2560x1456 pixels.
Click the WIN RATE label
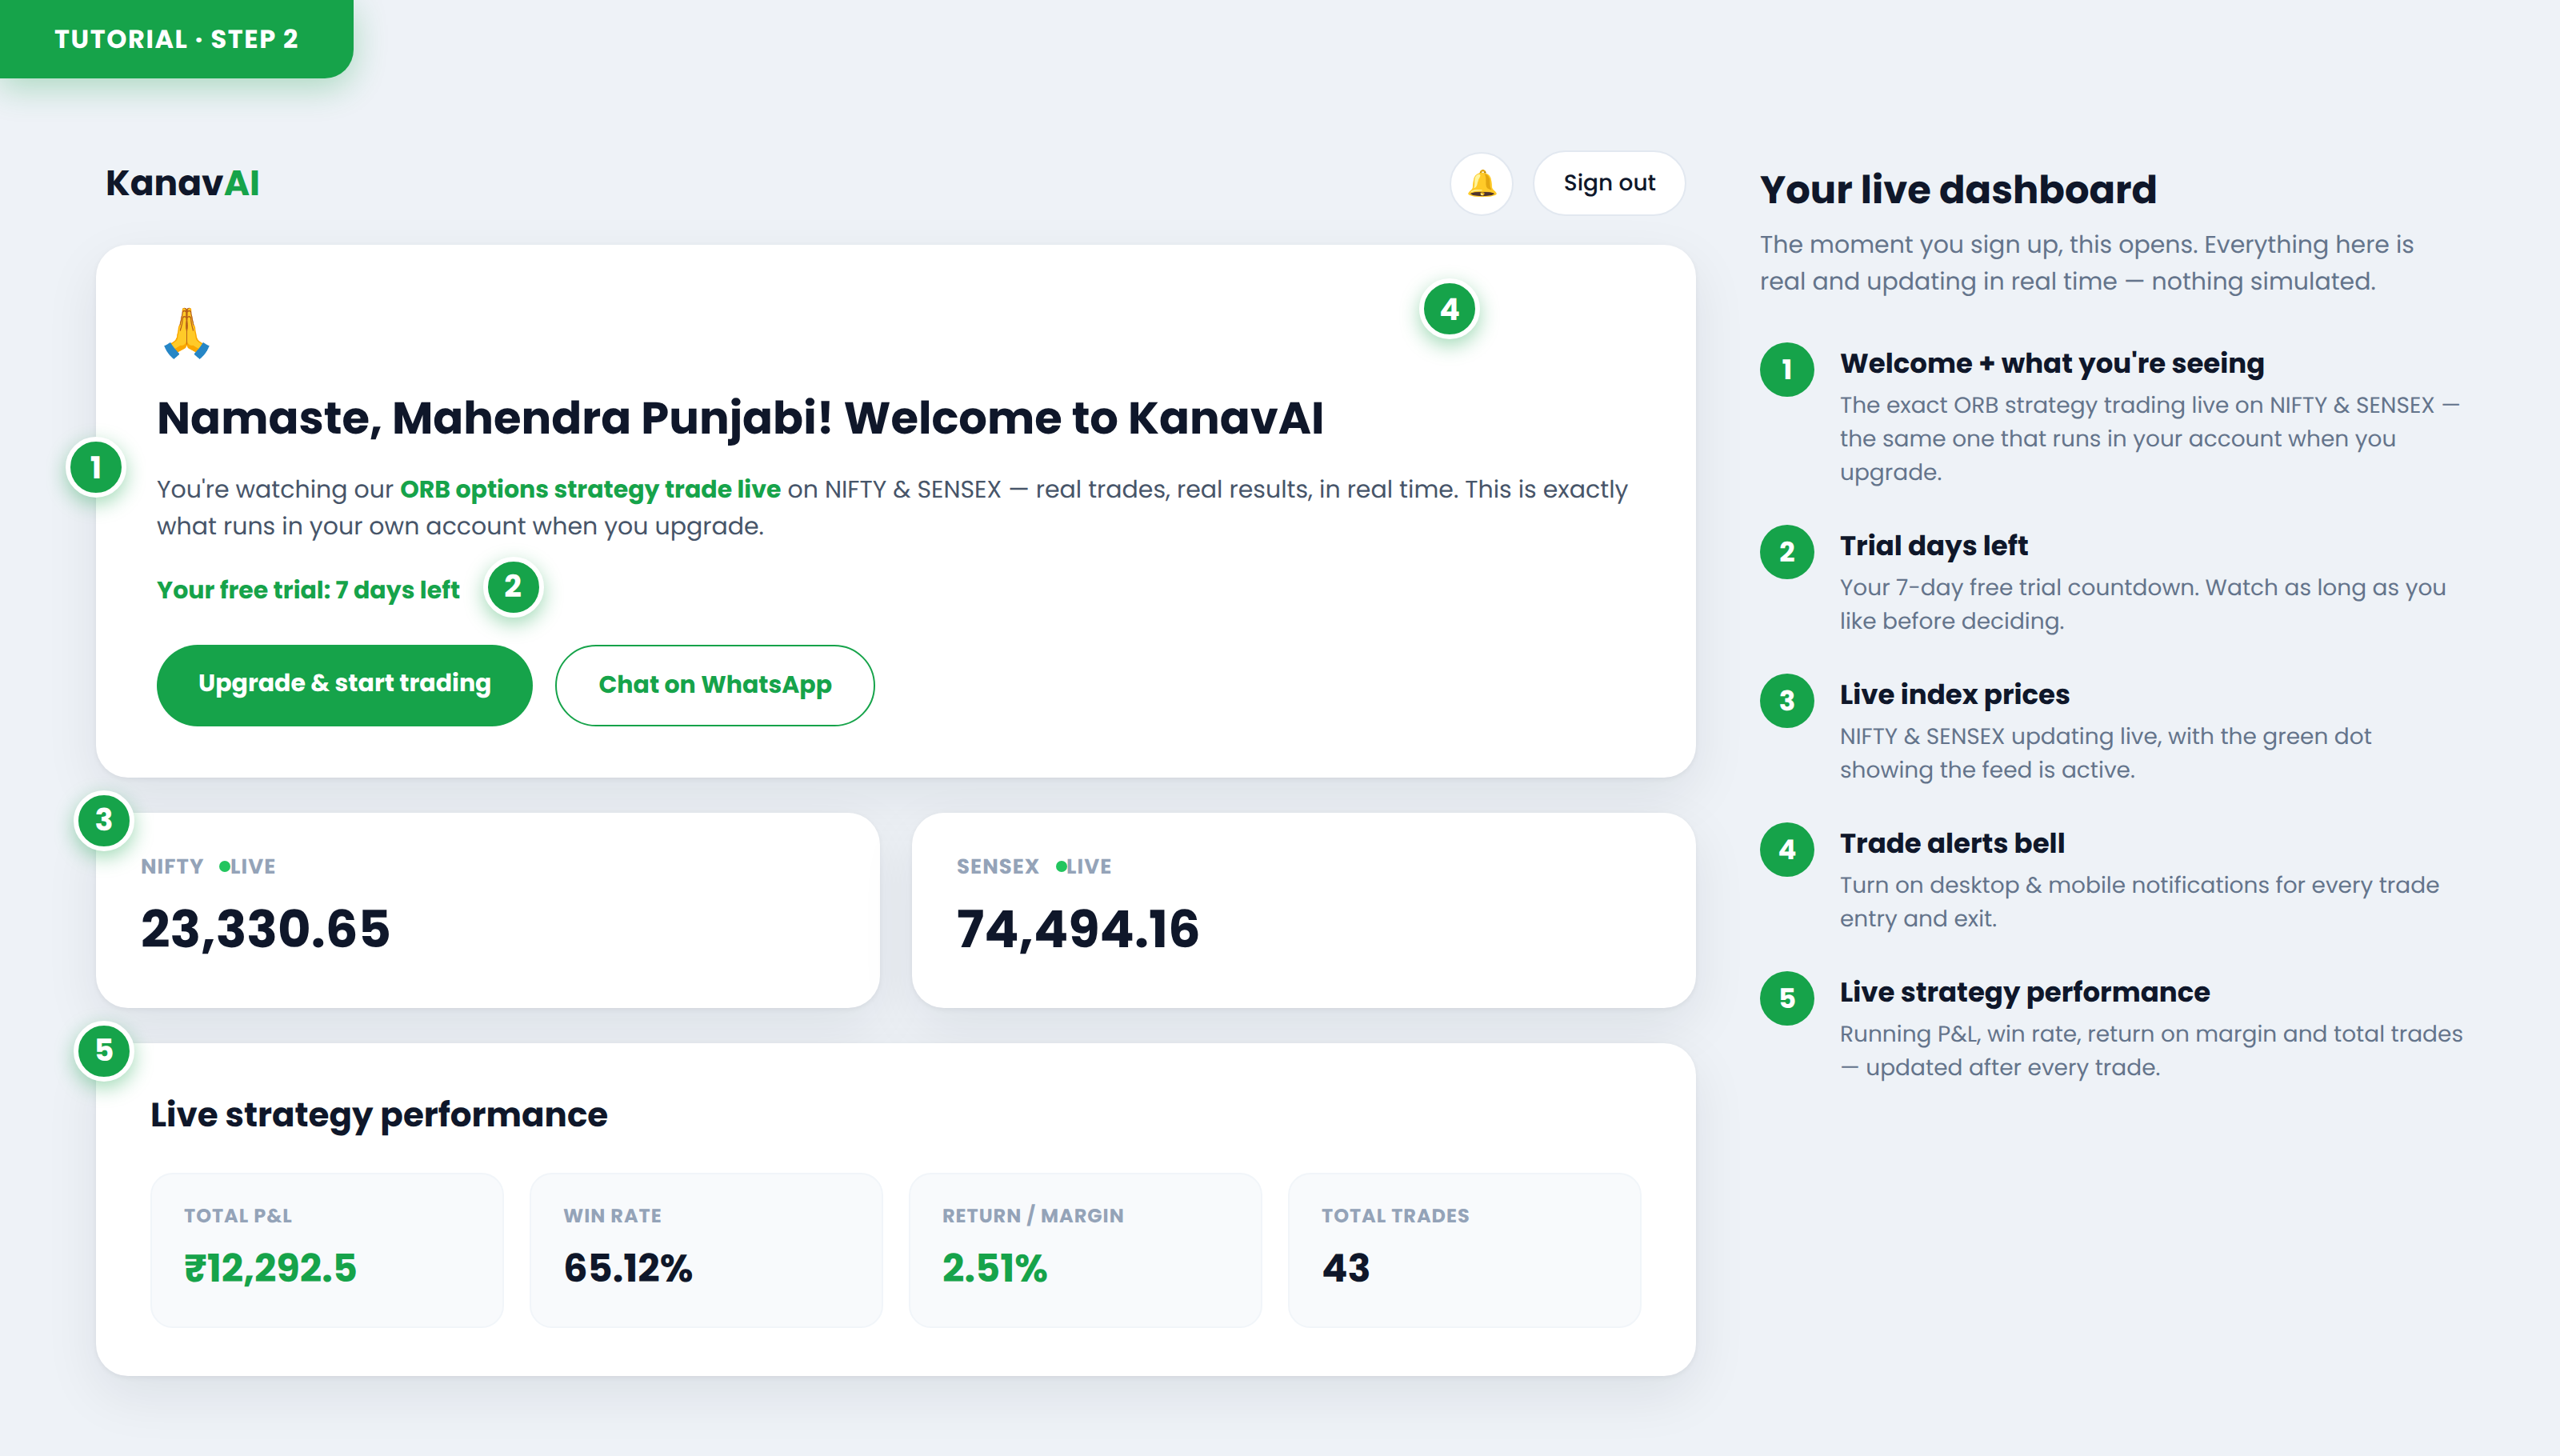pos(613,1216)
